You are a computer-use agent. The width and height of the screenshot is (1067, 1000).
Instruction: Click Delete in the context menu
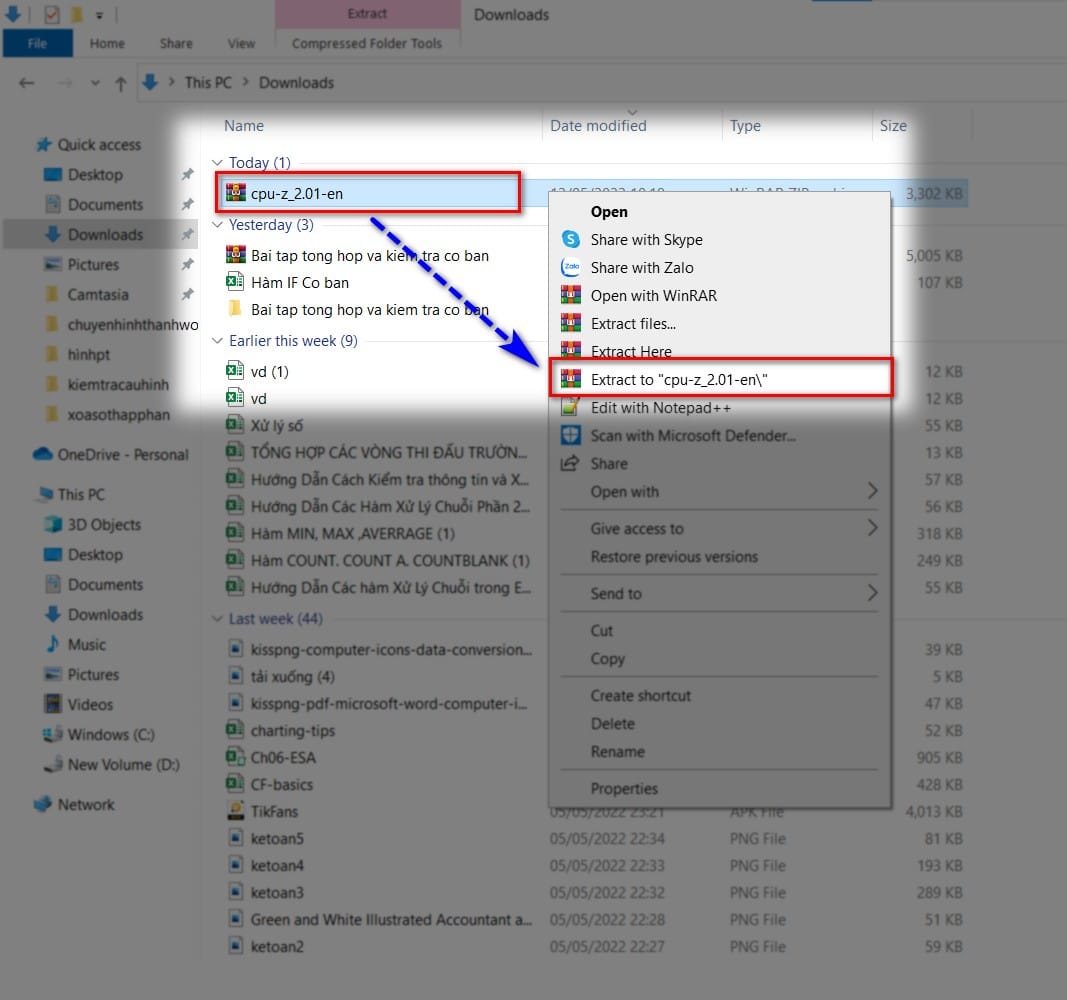(x=612, y=723)
